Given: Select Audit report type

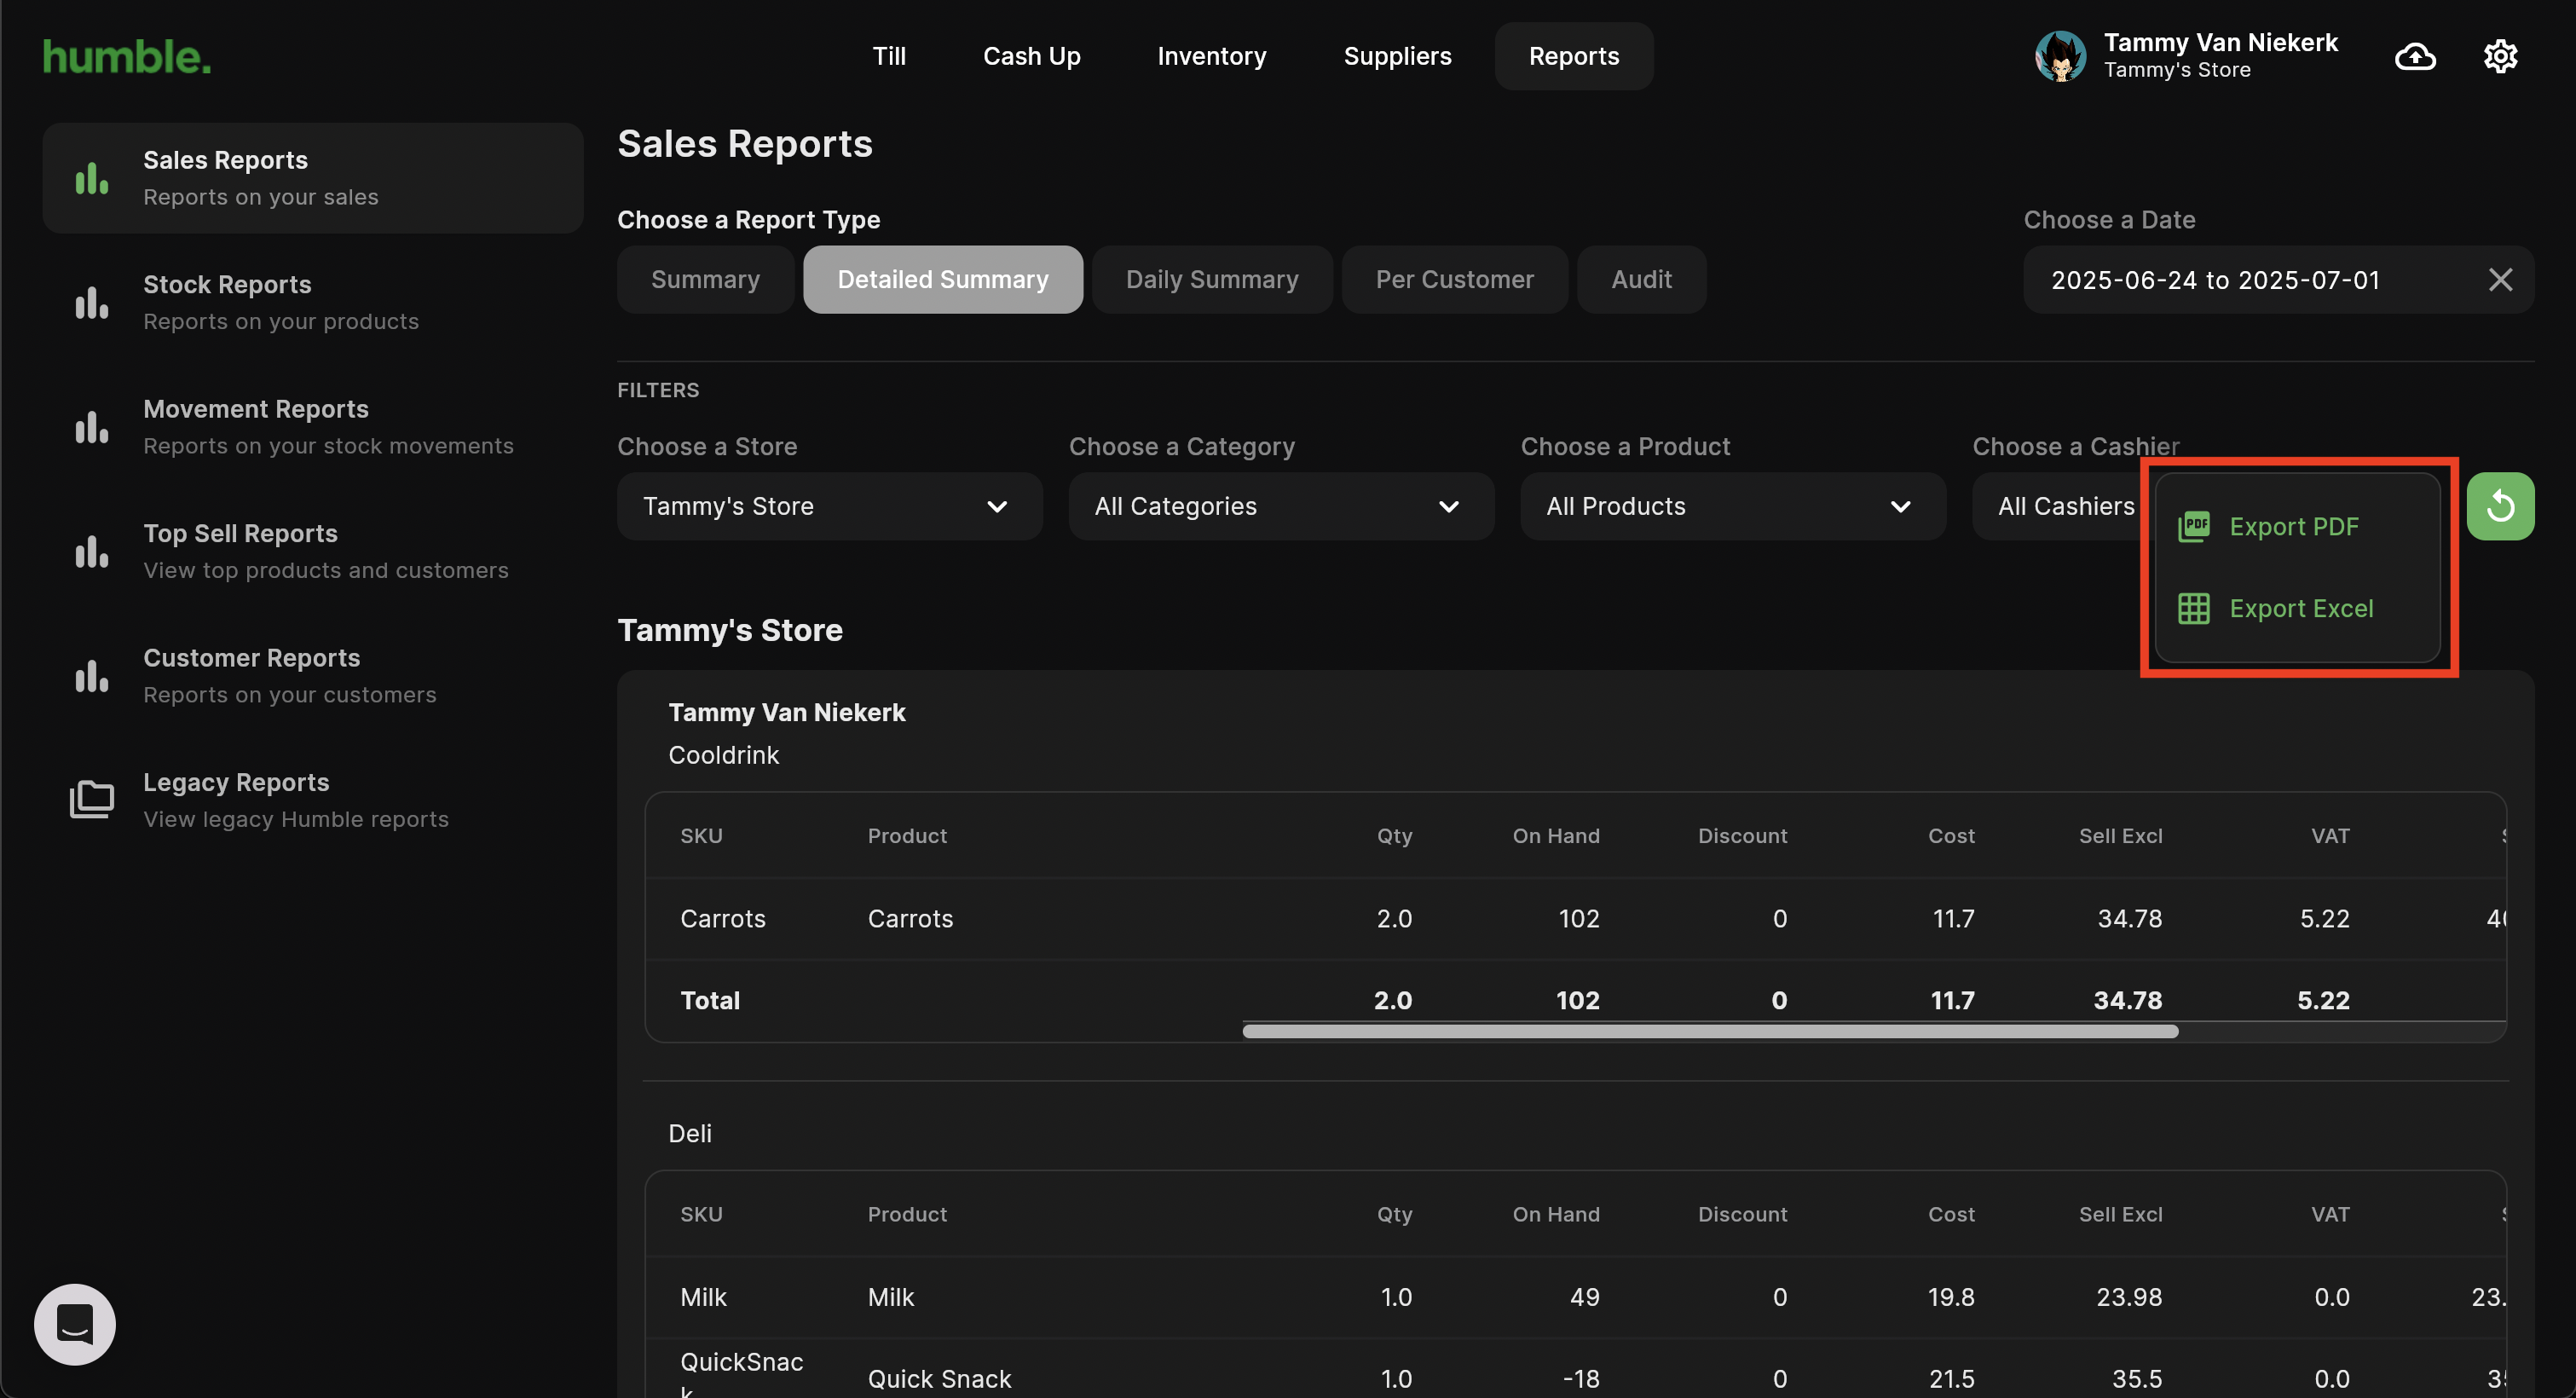Looking at the screenshot, I should point(1641,280).
